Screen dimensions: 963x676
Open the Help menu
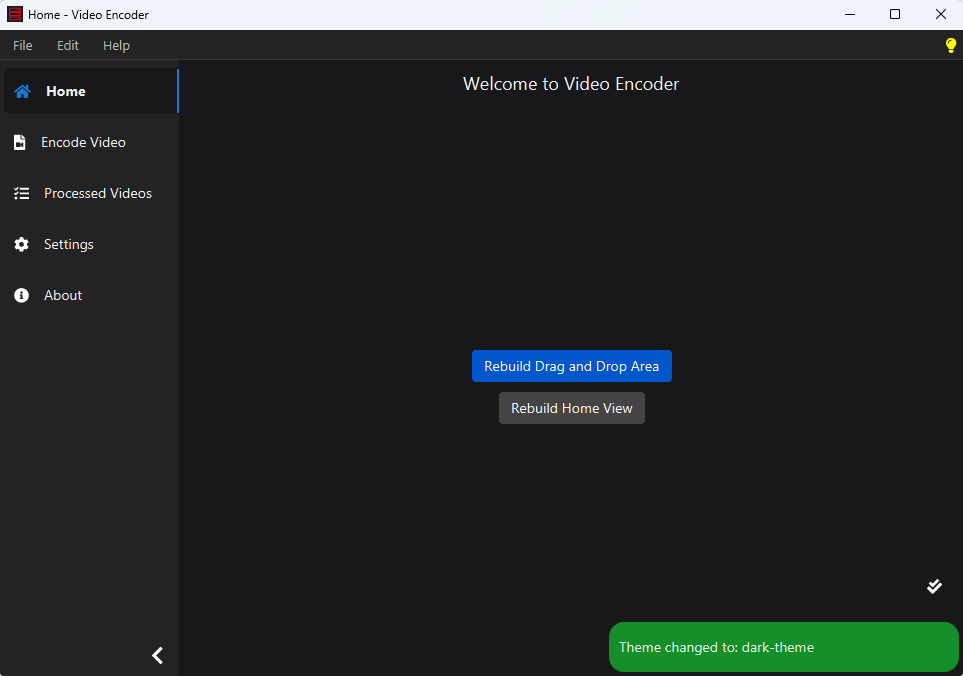tap(116, 45)
